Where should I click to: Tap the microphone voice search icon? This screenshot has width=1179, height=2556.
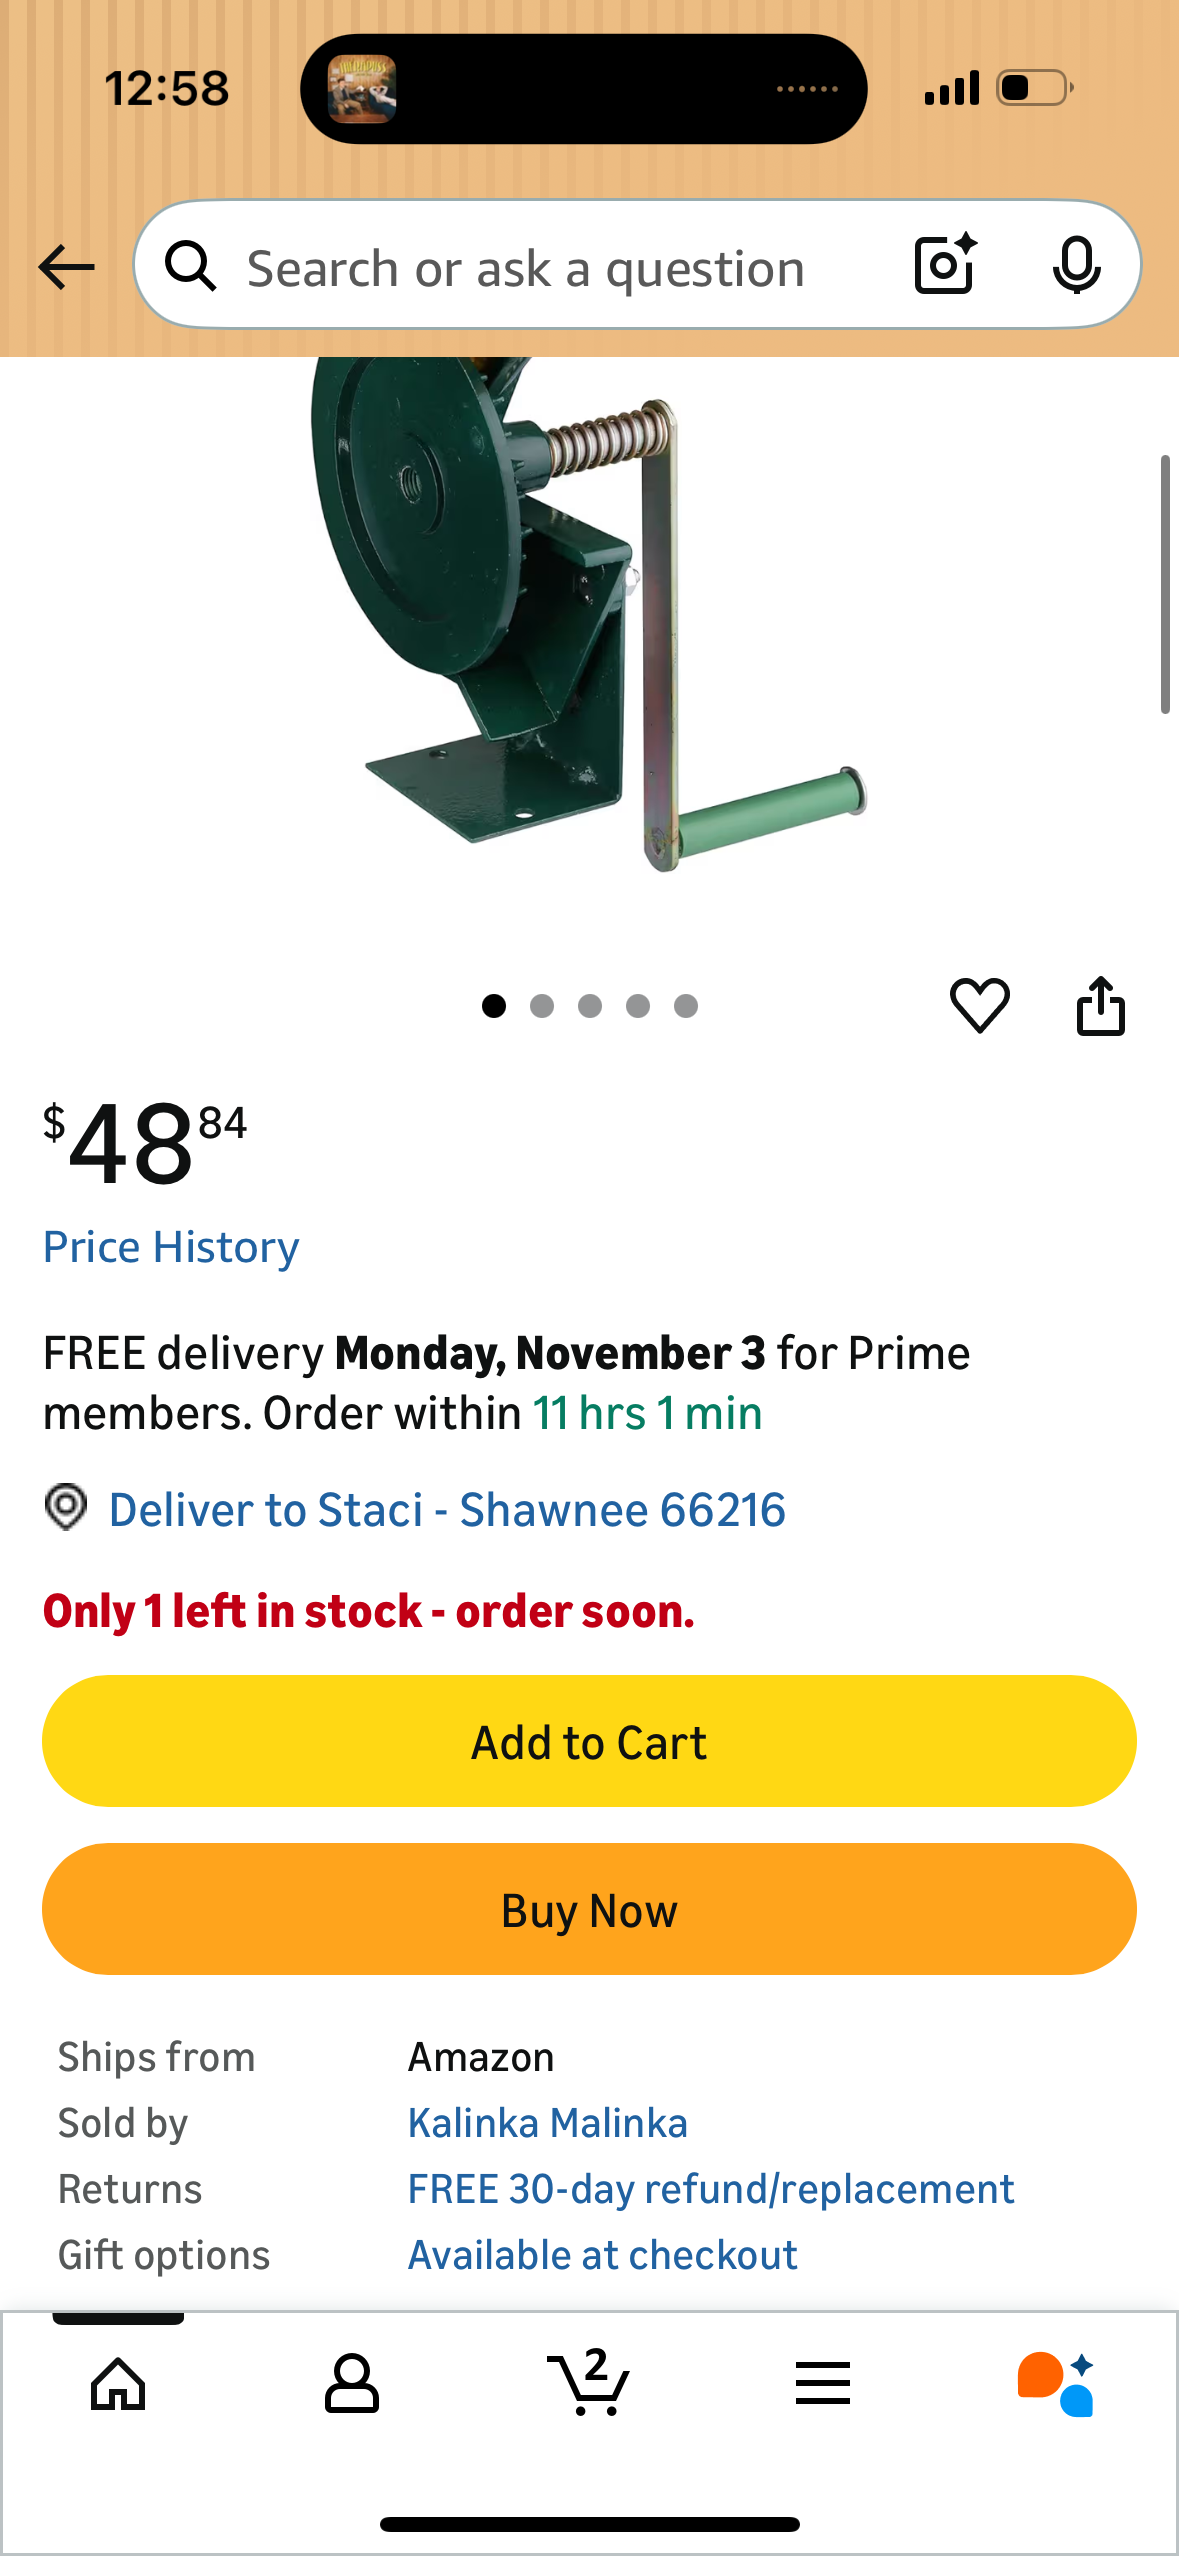(1076, 266)
